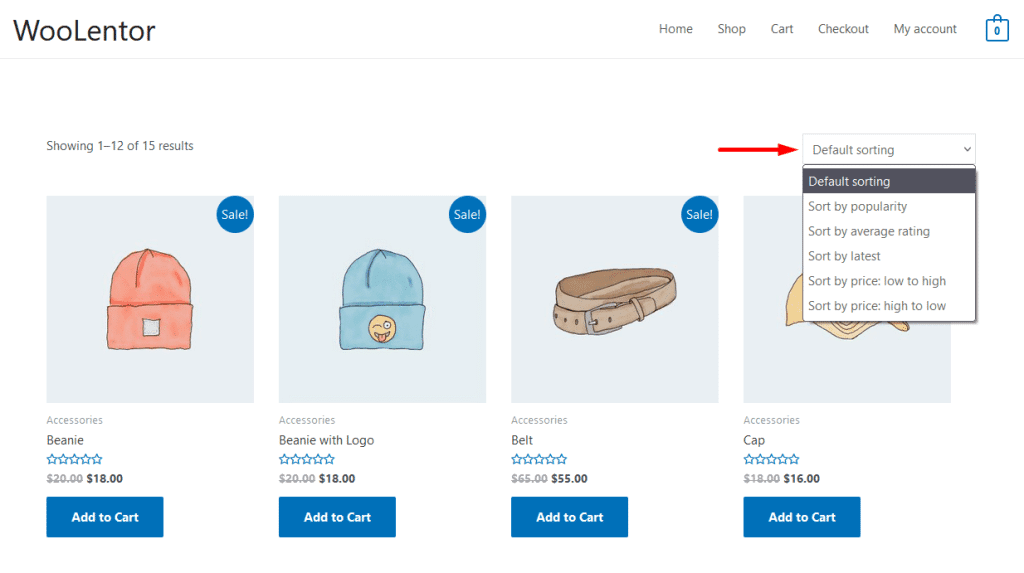Viewport: 1024px width, 573px height.
Task: Open the Default sorting dropdown
Action: [888, 150]
